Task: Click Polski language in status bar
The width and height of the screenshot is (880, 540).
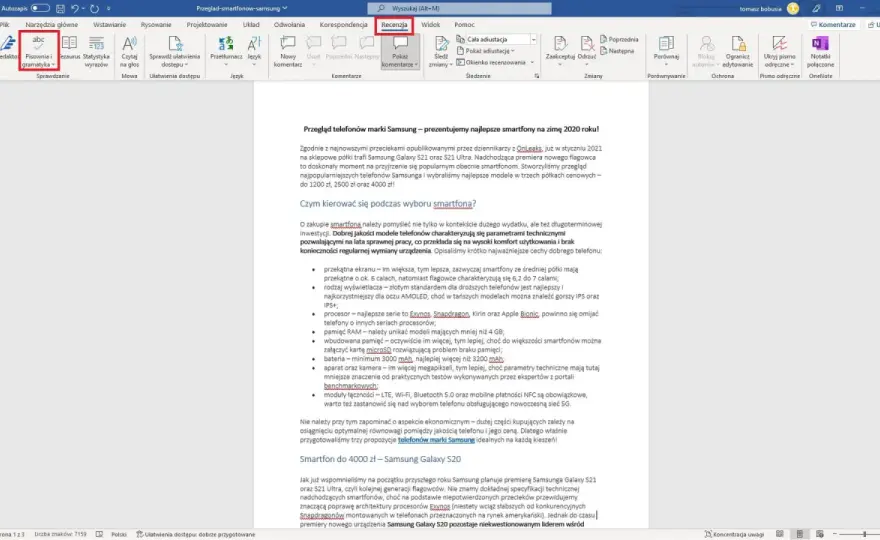Action: coord(119,534)
